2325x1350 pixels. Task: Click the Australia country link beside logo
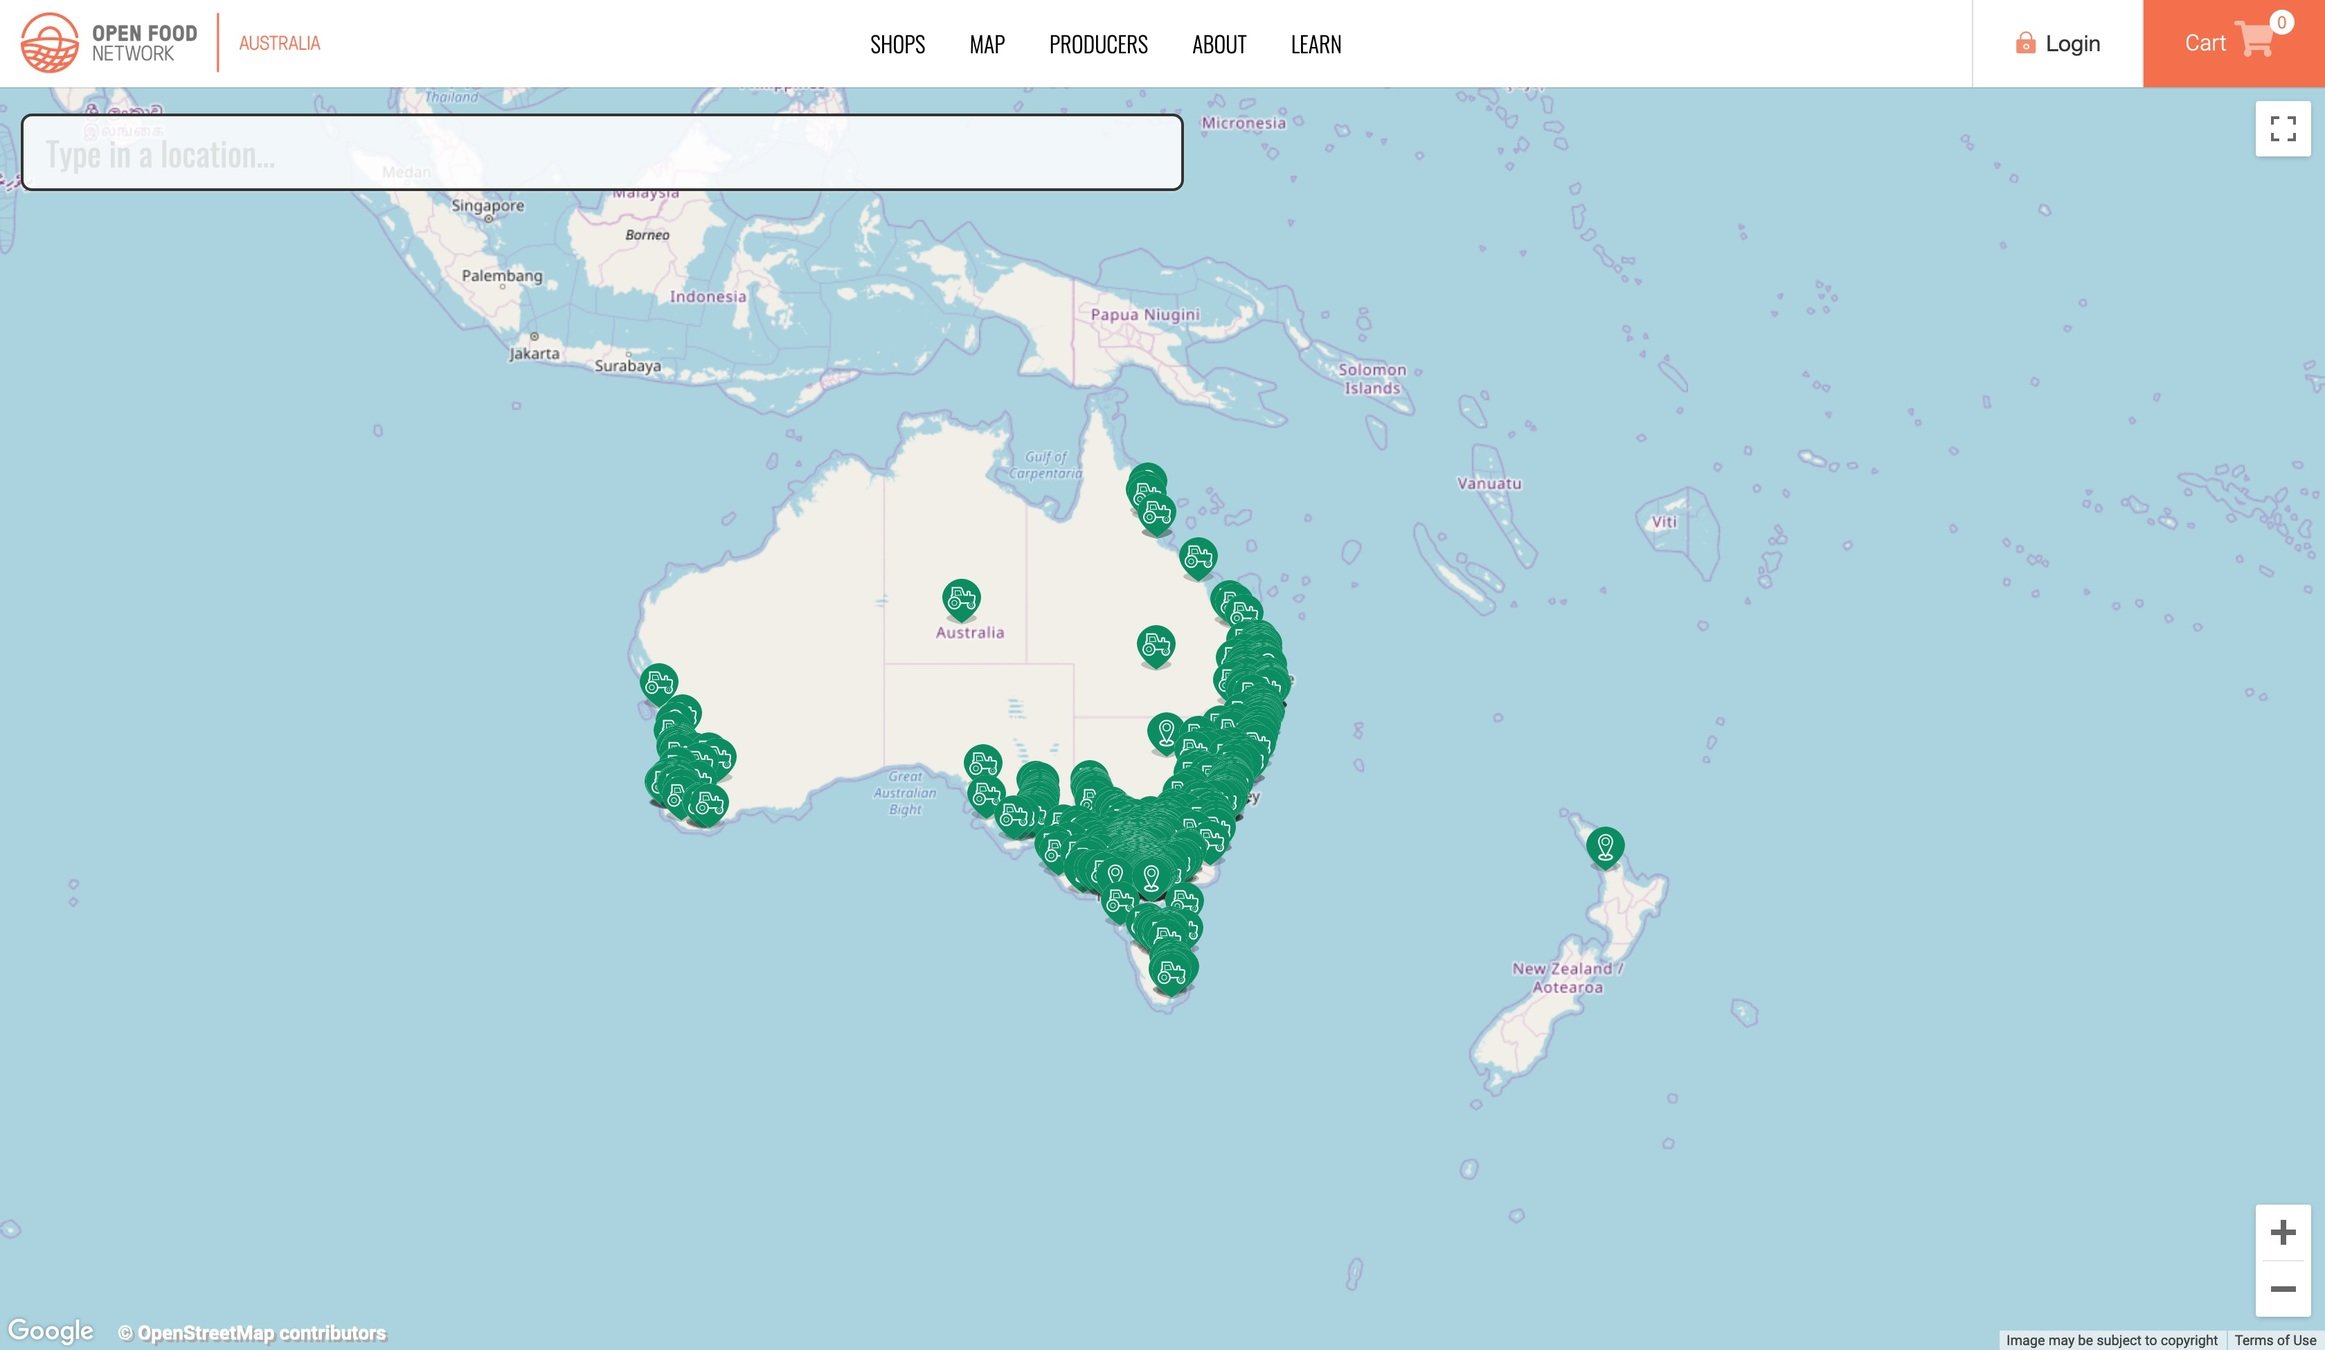click(x=279, y=43)
